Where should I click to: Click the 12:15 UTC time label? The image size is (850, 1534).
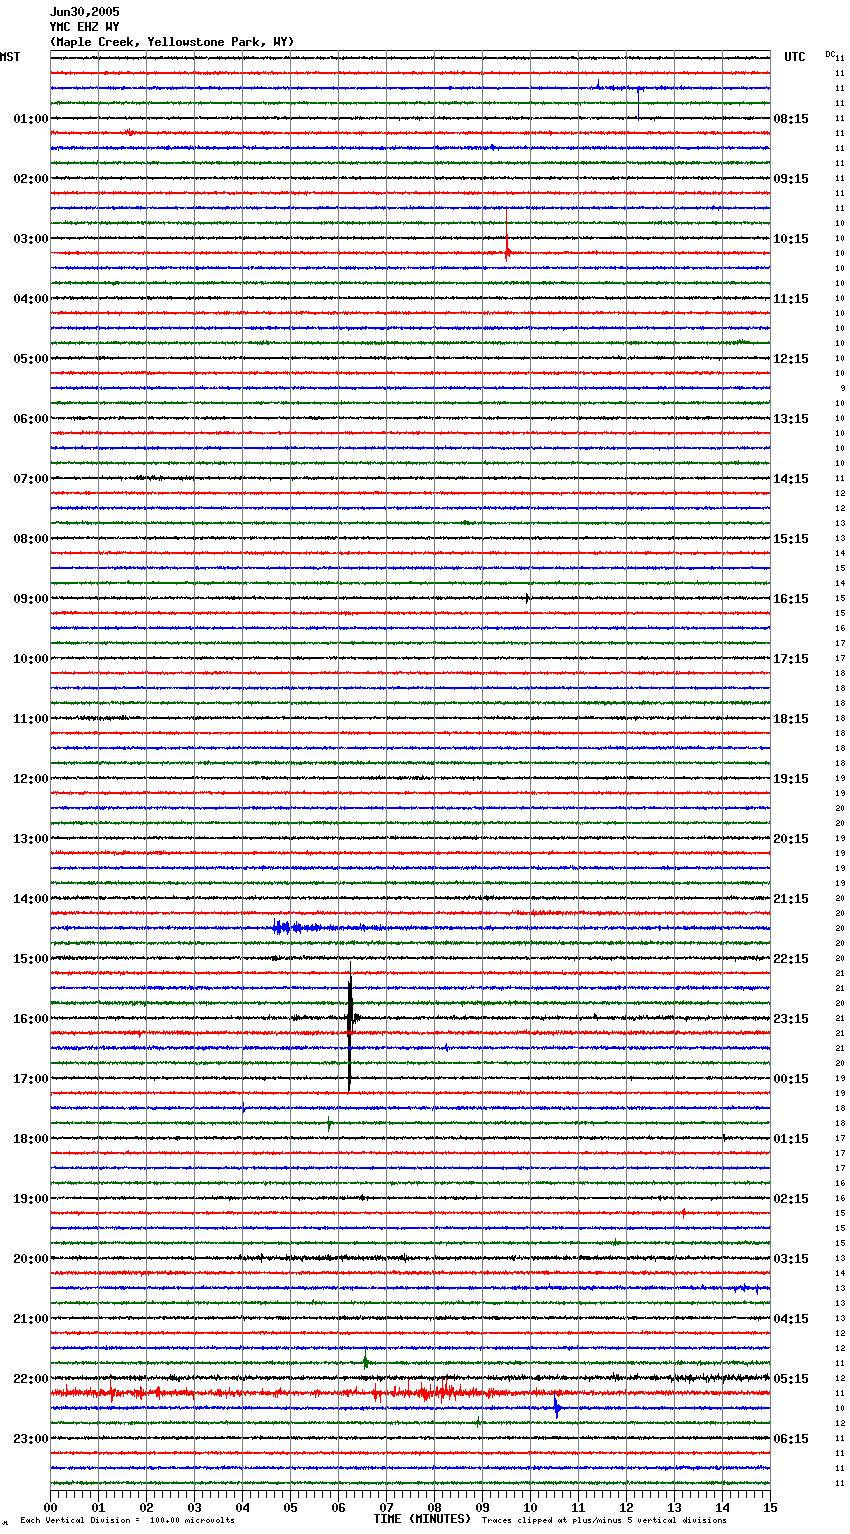click(791, 359)
